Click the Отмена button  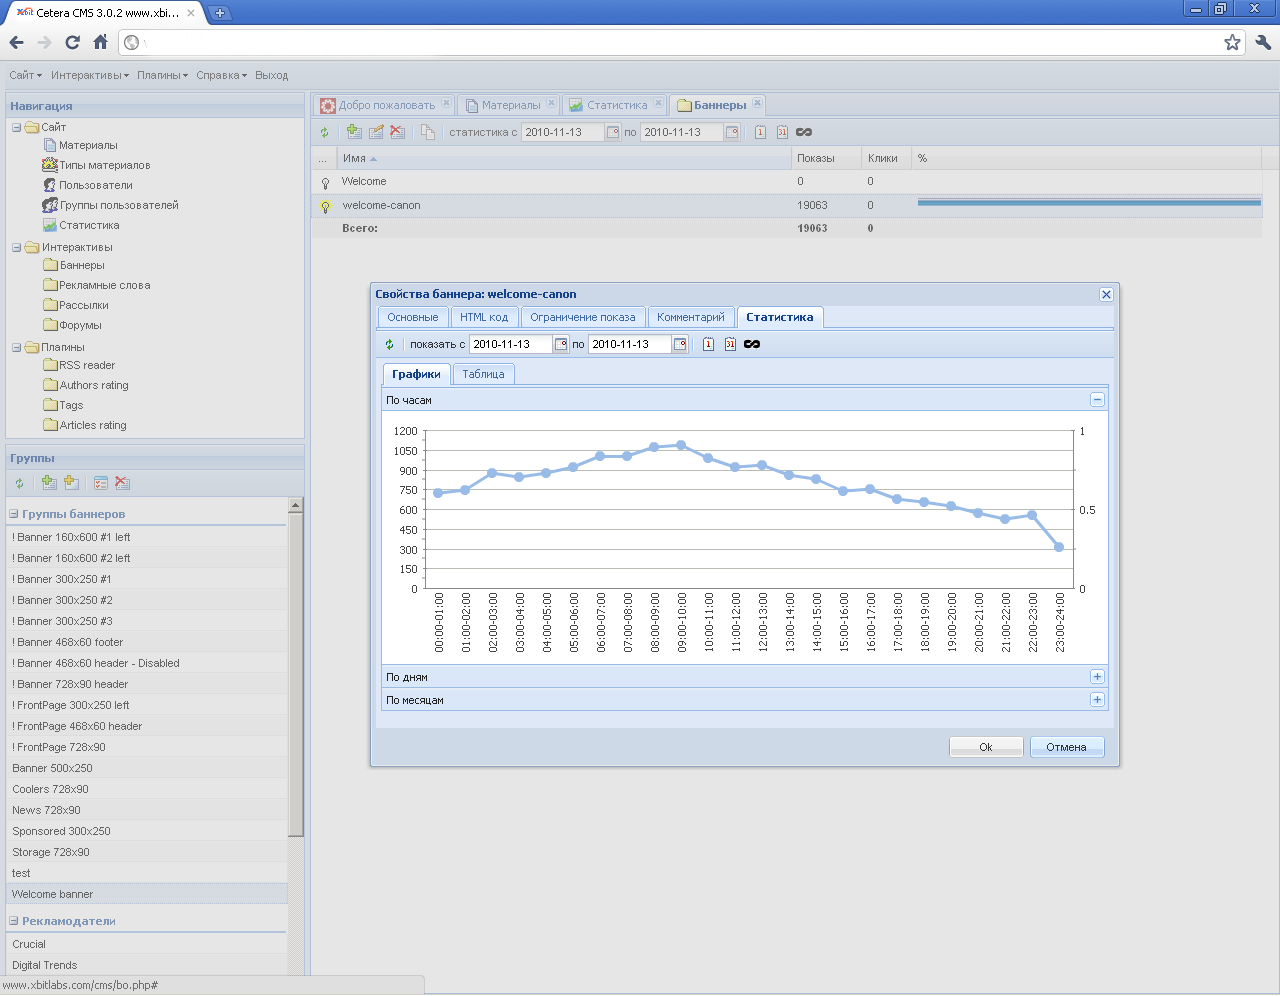pos(1066,747)
